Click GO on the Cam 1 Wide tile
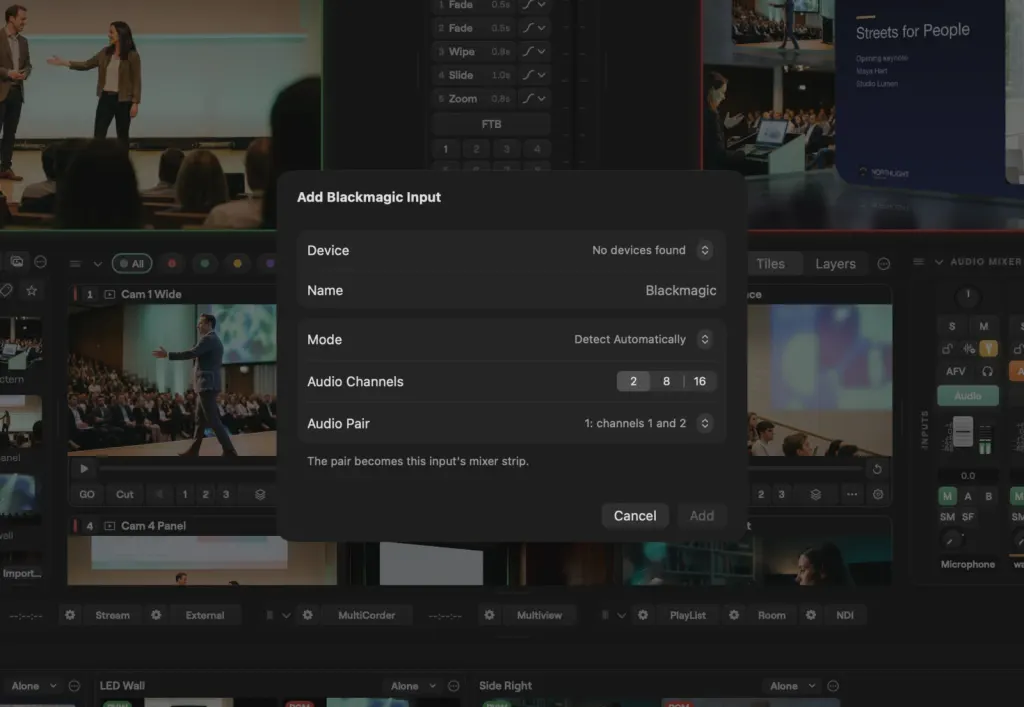Viewport: 1024px width, 707px height. (87, 494)
